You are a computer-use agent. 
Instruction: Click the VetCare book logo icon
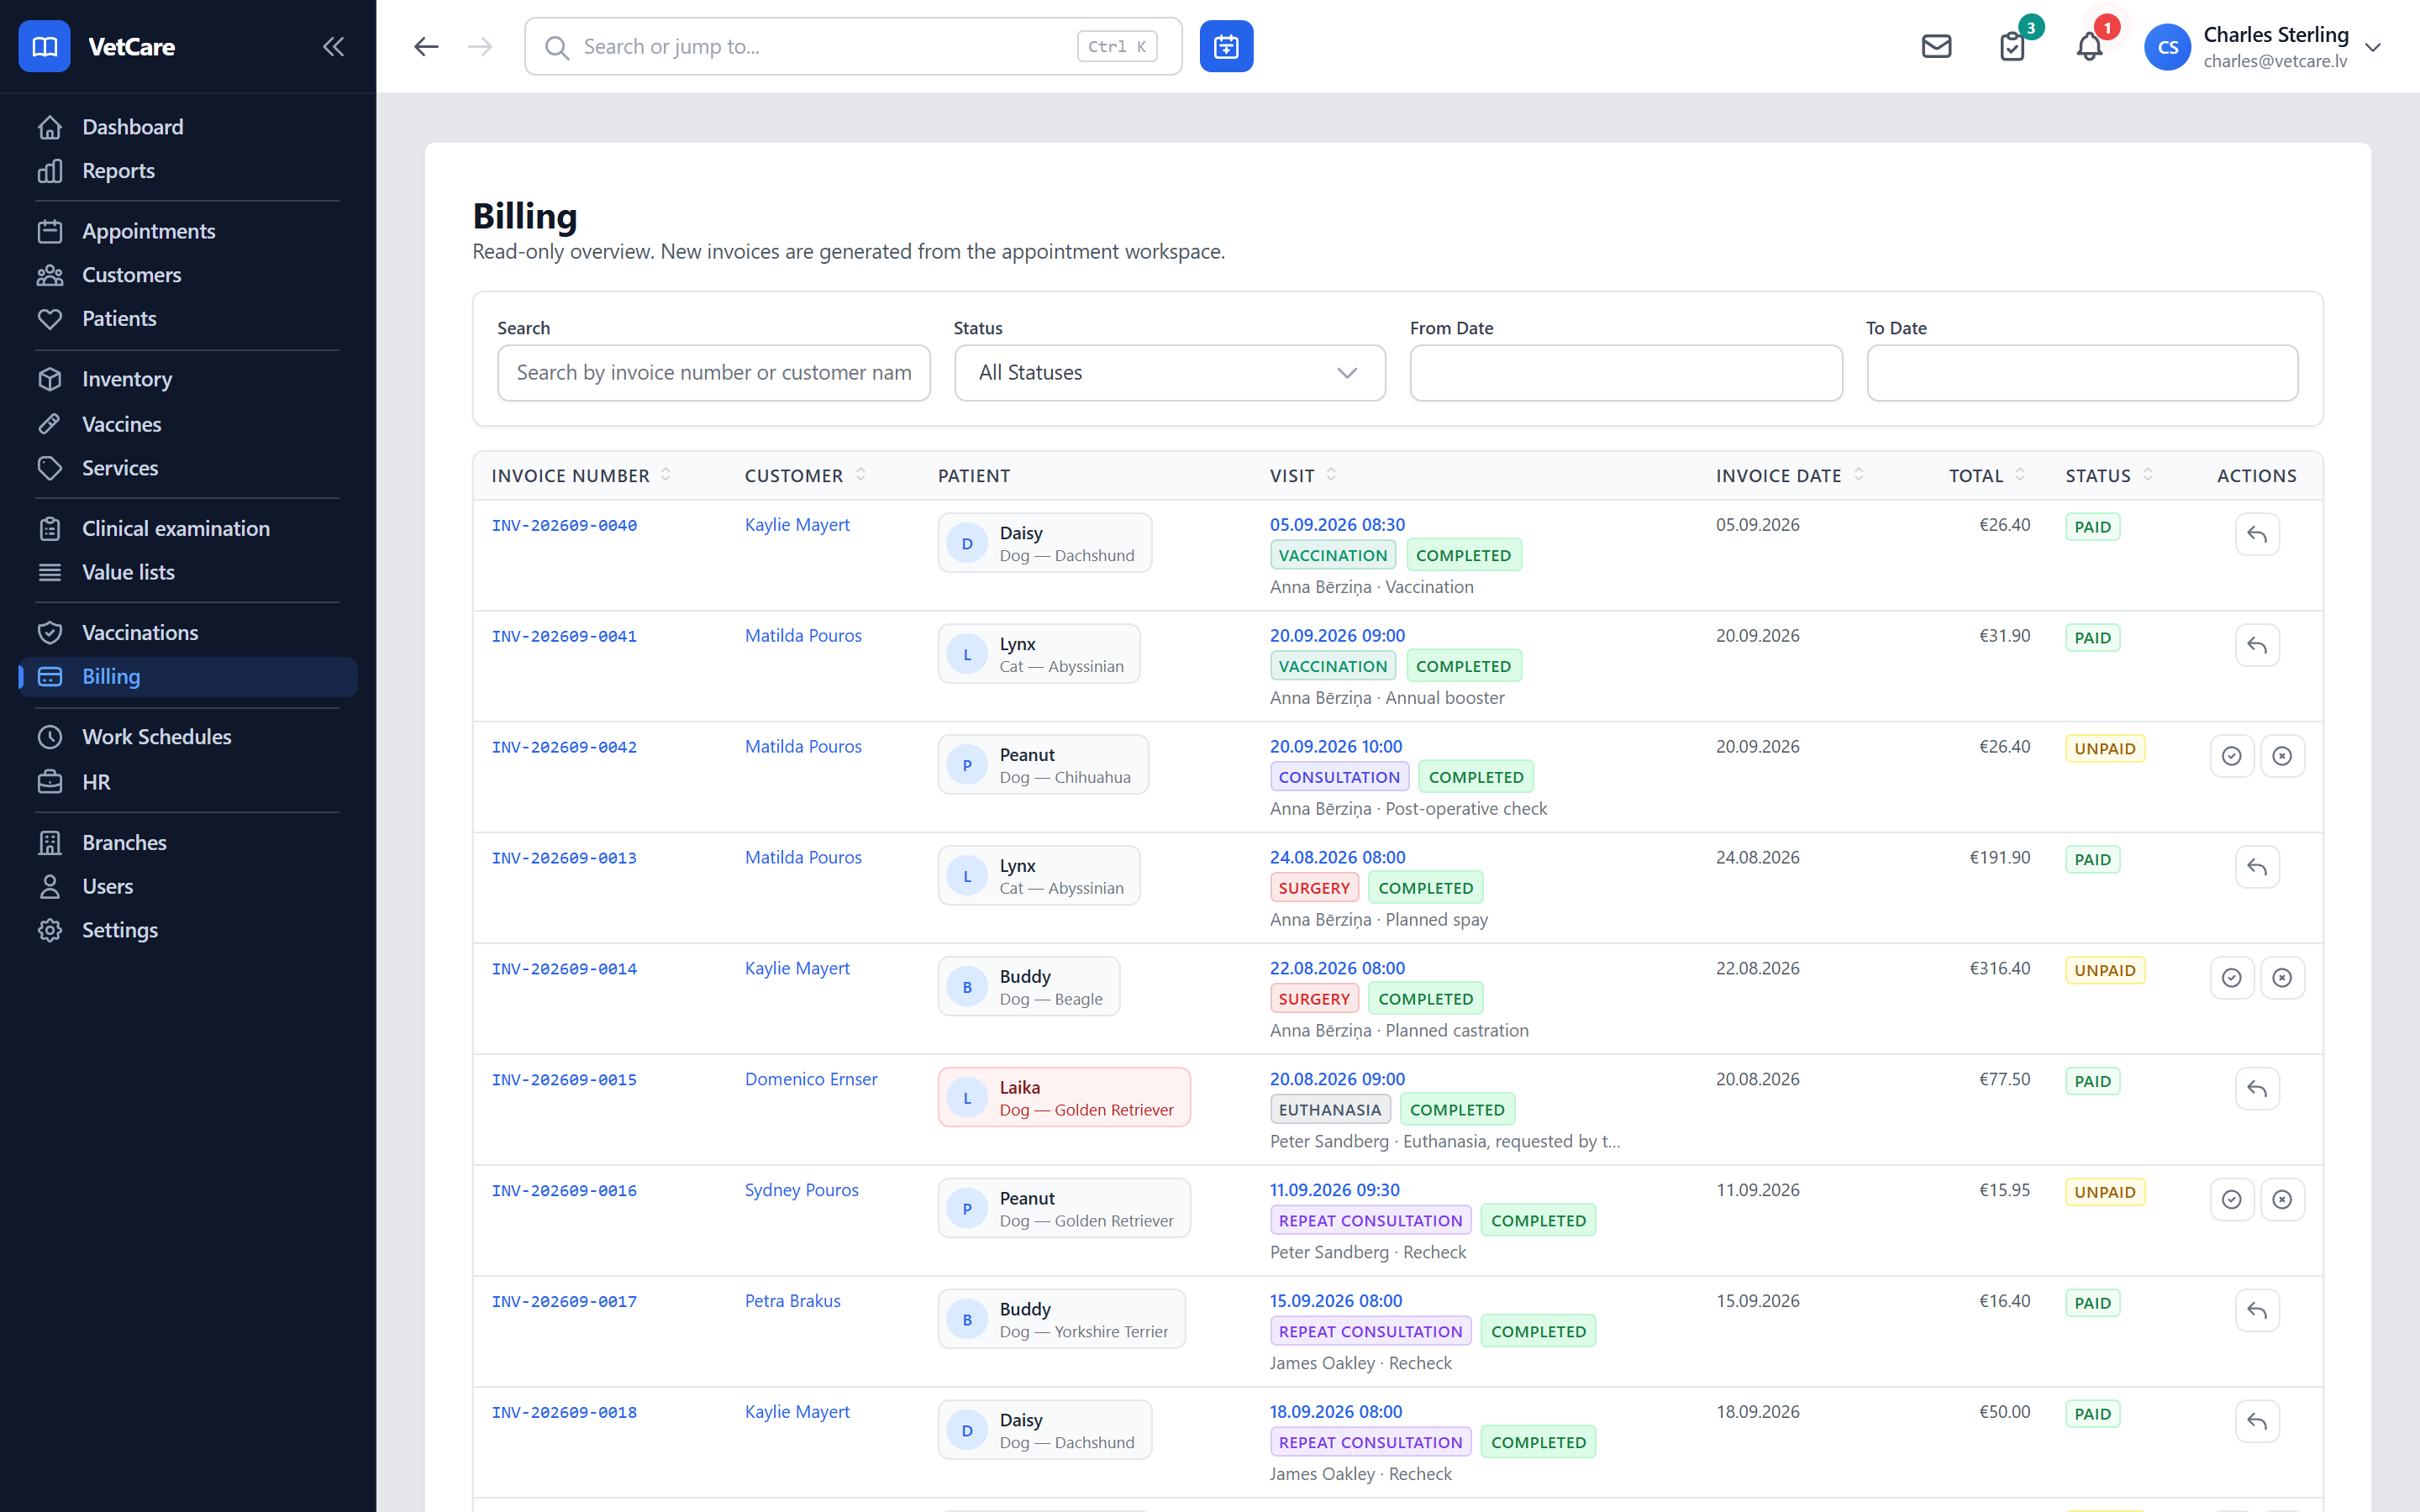click(x=44, y=46)
